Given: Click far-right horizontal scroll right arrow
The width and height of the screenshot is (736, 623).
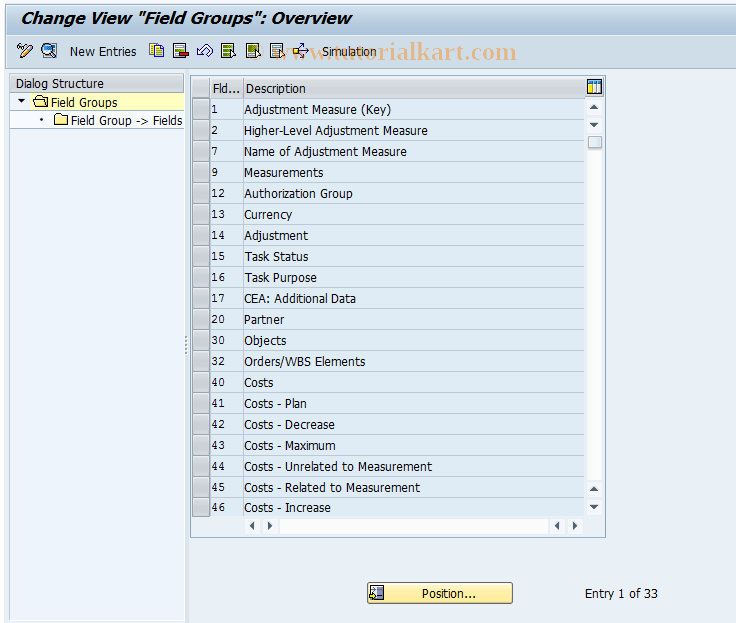Looking at the screenshot, I should [575, 526].
